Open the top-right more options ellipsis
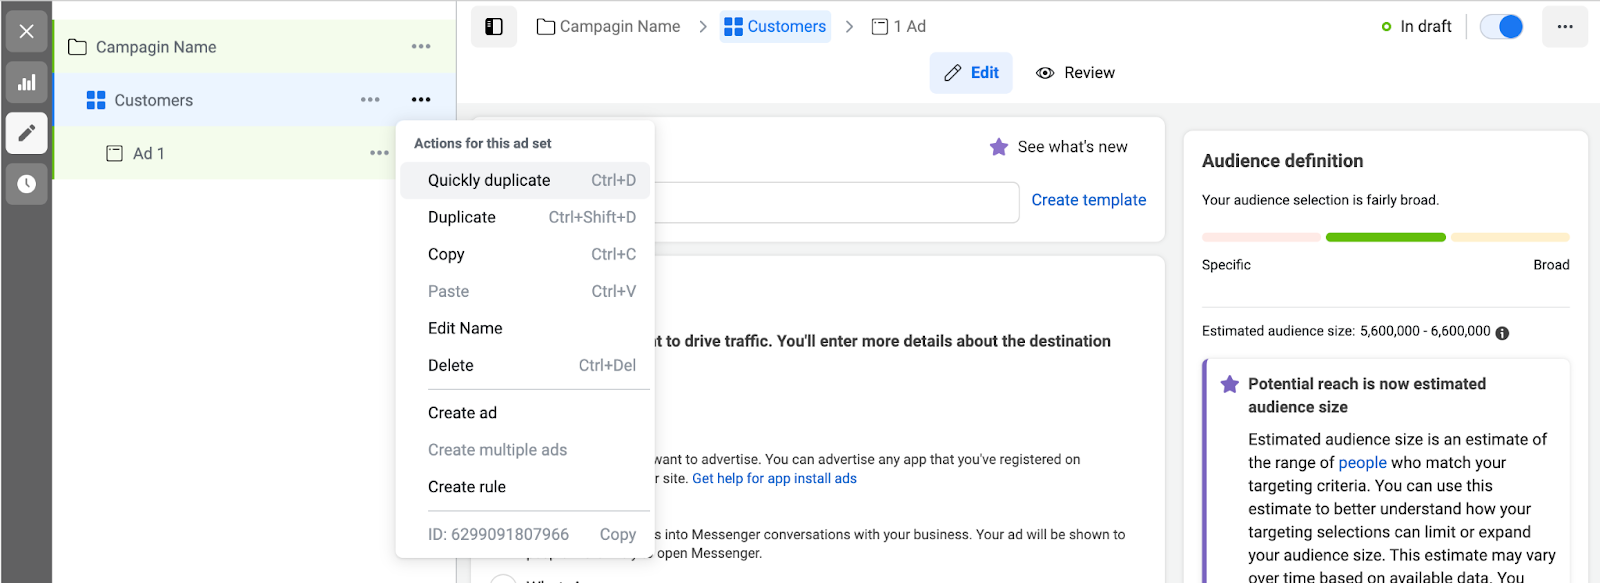 pos(1565,27)
